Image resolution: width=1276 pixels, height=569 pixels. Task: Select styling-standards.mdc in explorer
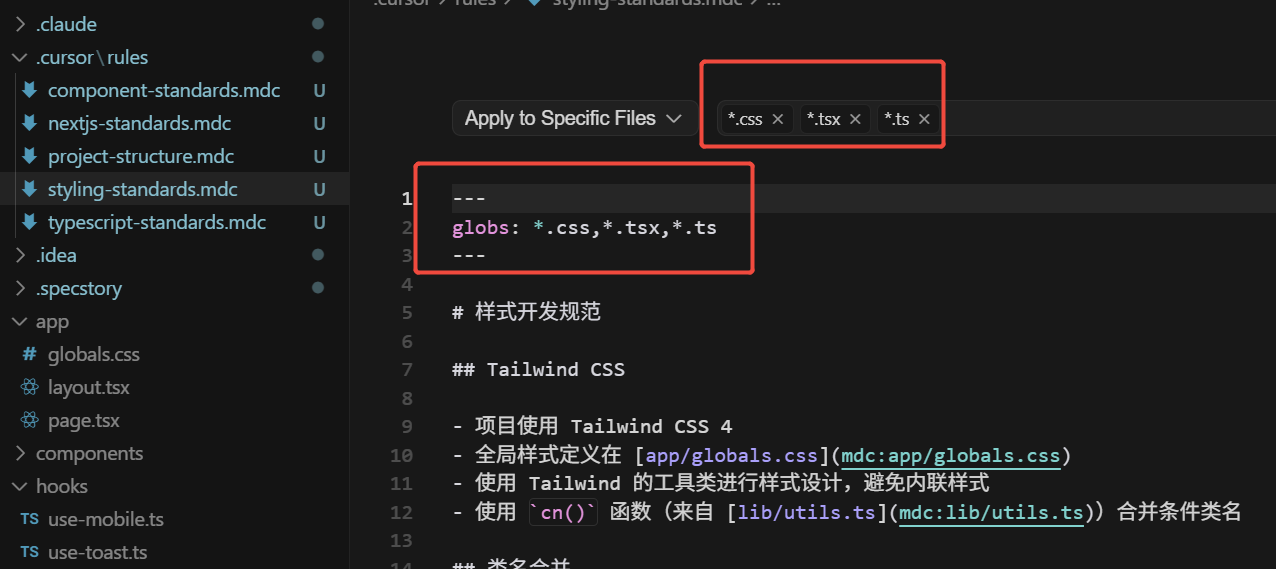click(x=143, y=189)
